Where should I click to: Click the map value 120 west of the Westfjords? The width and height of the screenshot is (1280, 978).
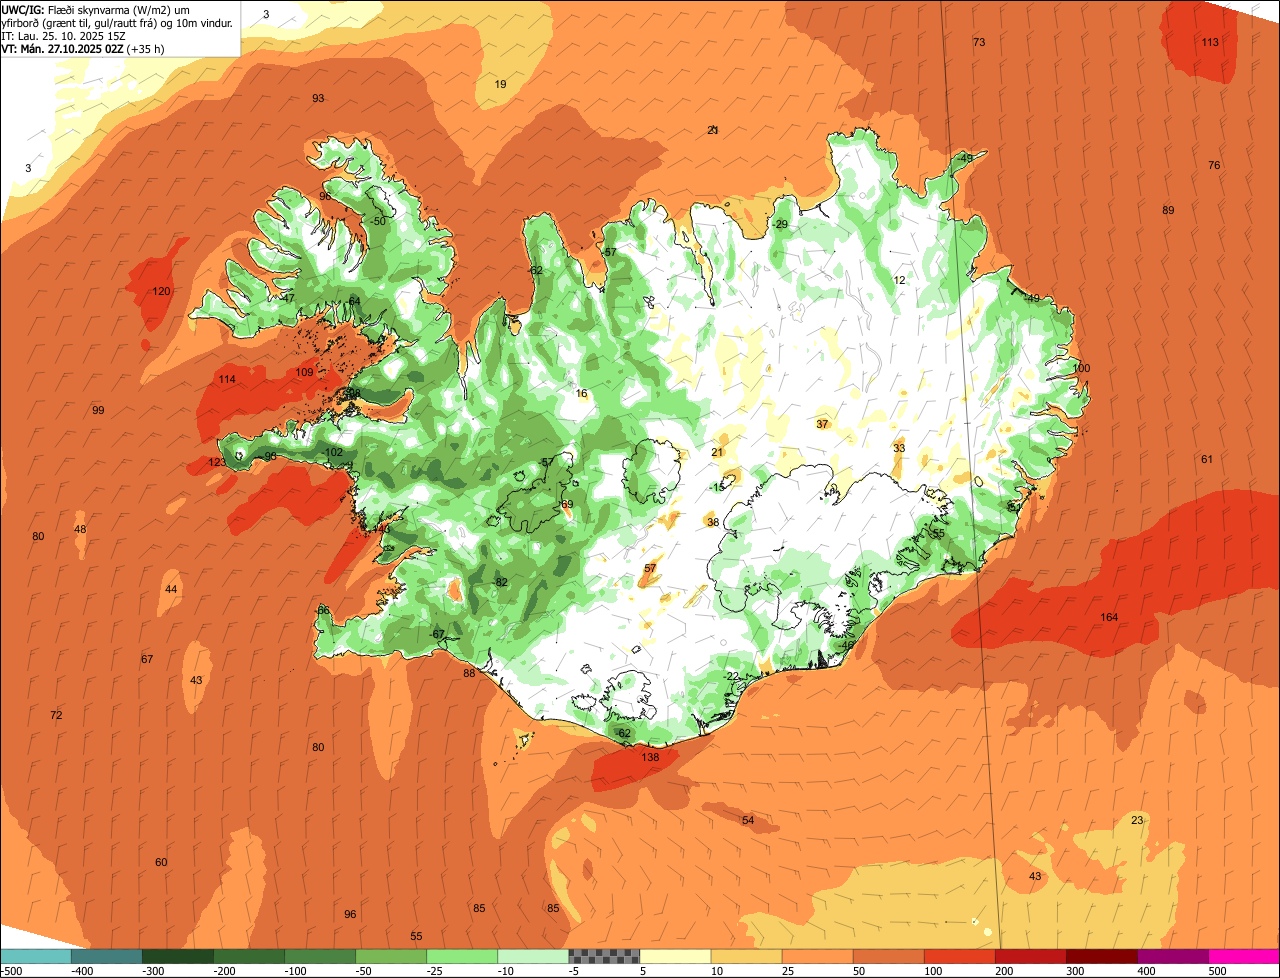161,292
